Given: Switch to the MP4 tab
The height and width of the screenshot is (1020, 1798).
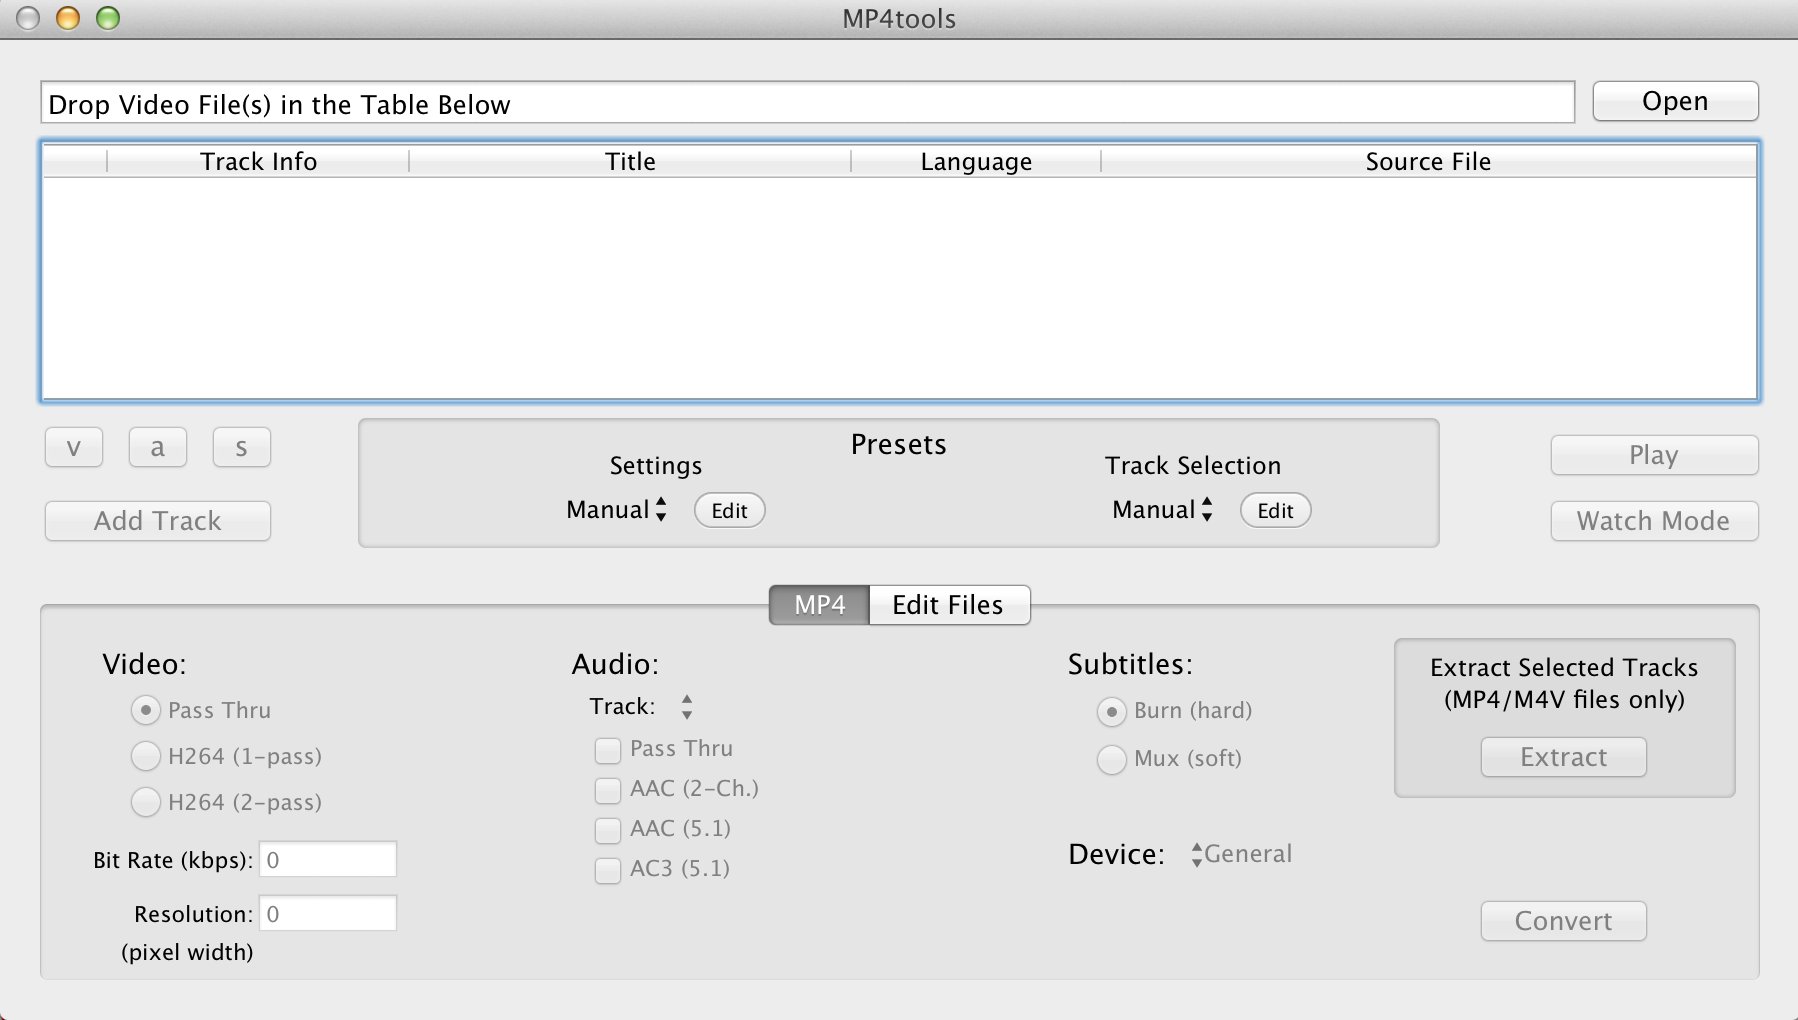Looking at the screenshot, I should (x=817, y=605).
